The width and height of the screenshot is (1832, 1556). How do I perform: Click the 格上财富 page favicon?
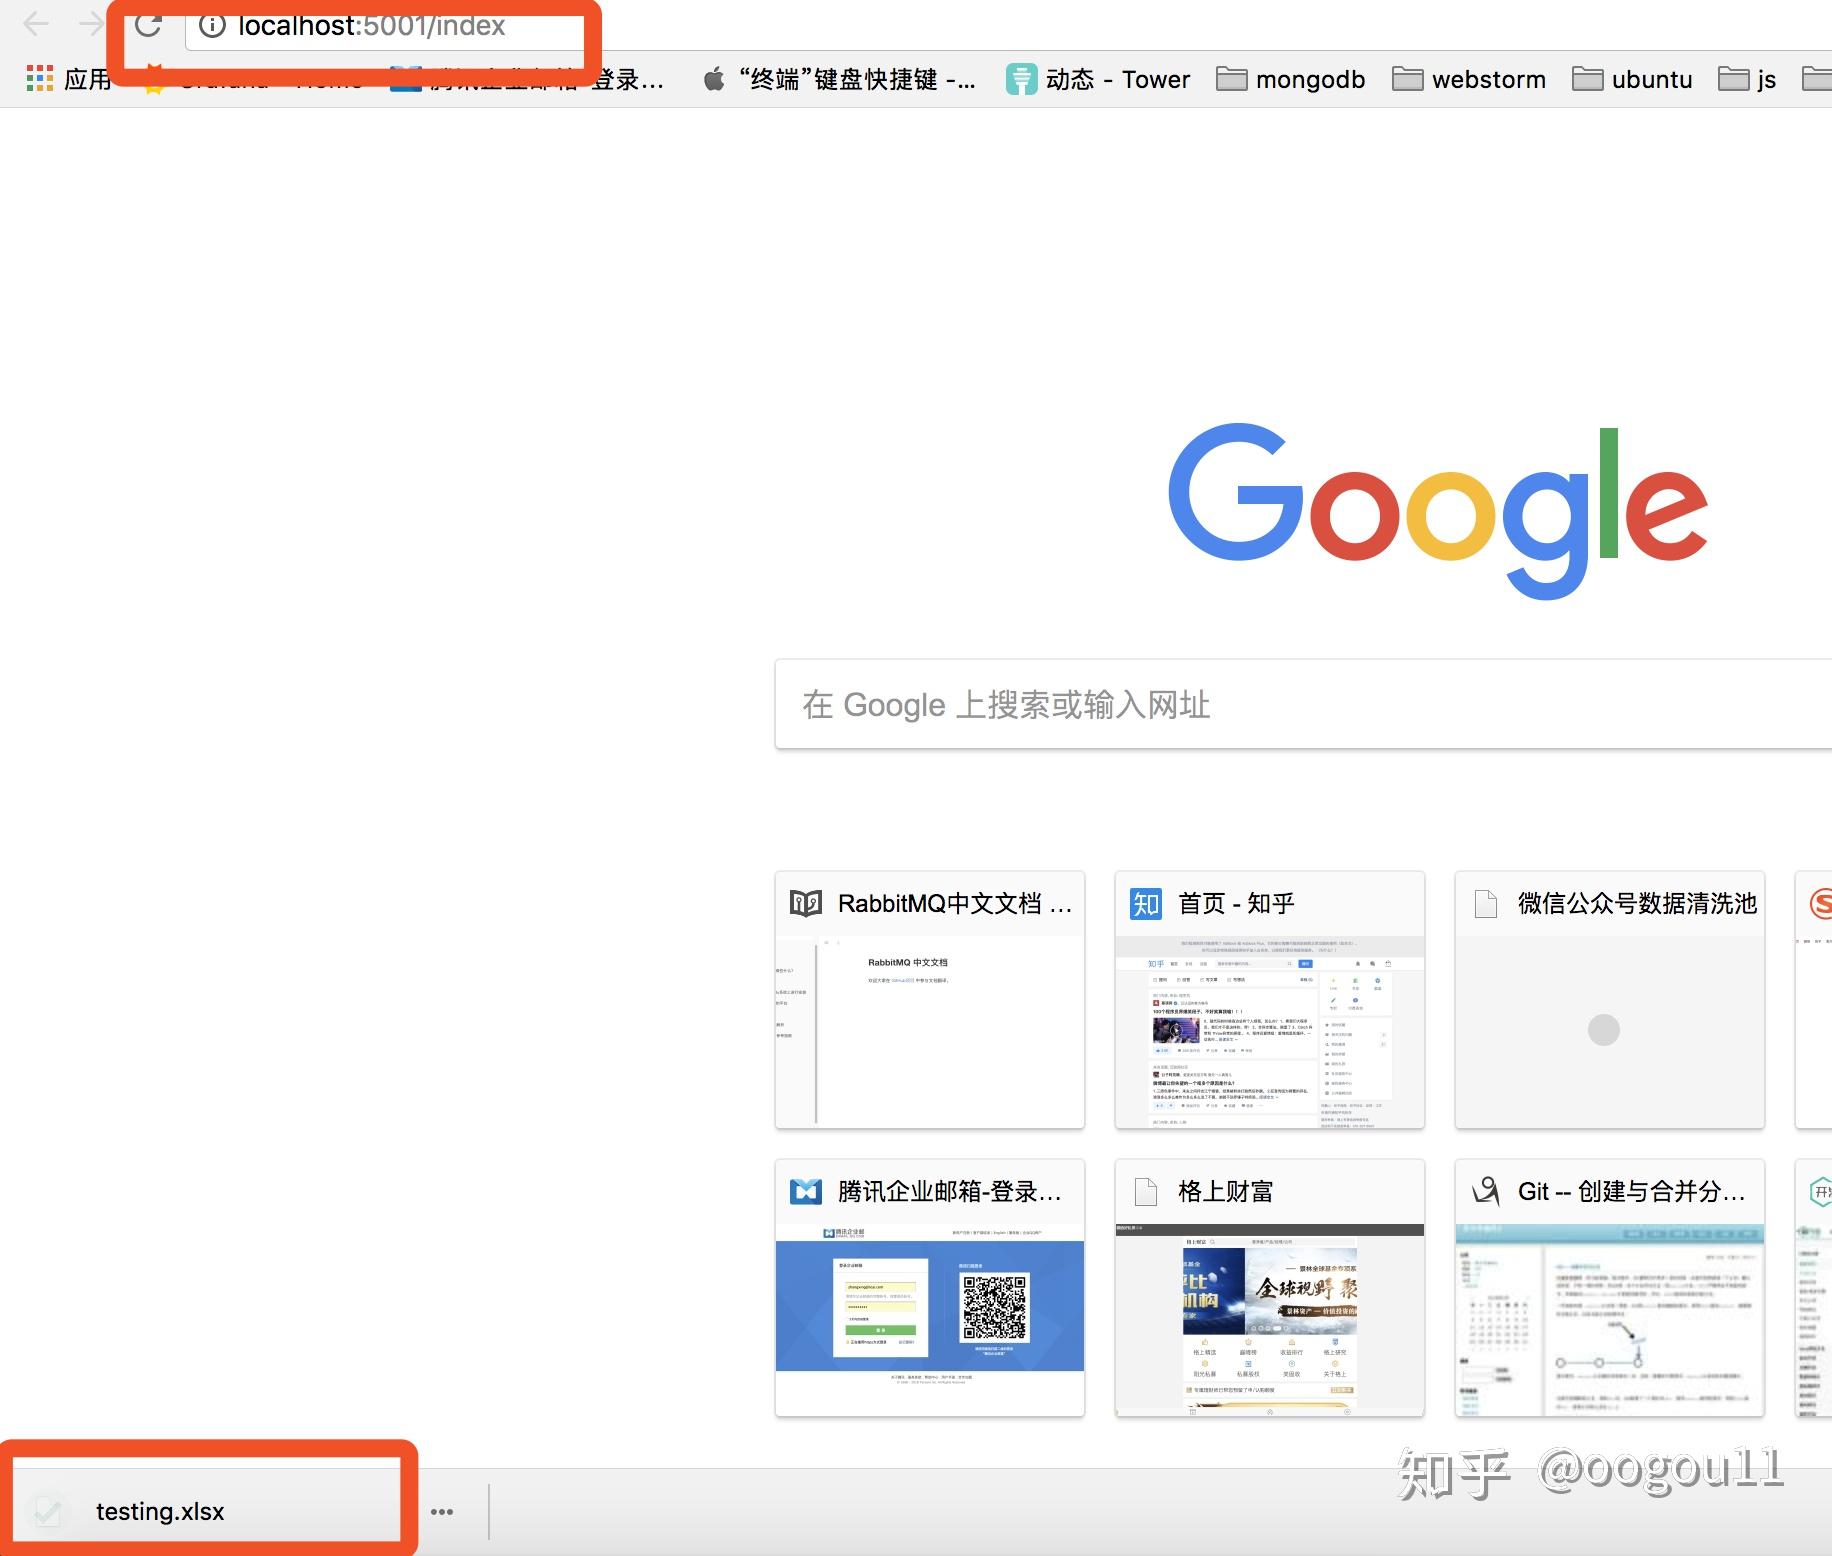tap(1146, 1192)
